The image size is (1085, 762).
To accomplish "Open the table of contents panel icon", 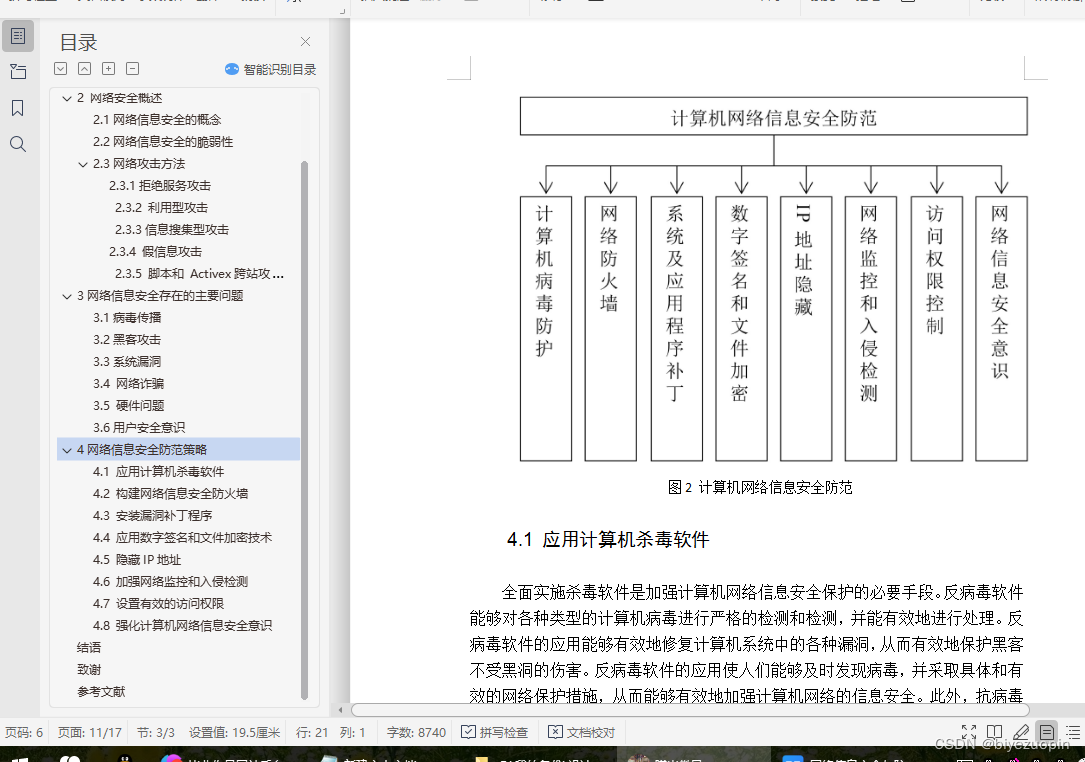I will (x=16, y=35).
